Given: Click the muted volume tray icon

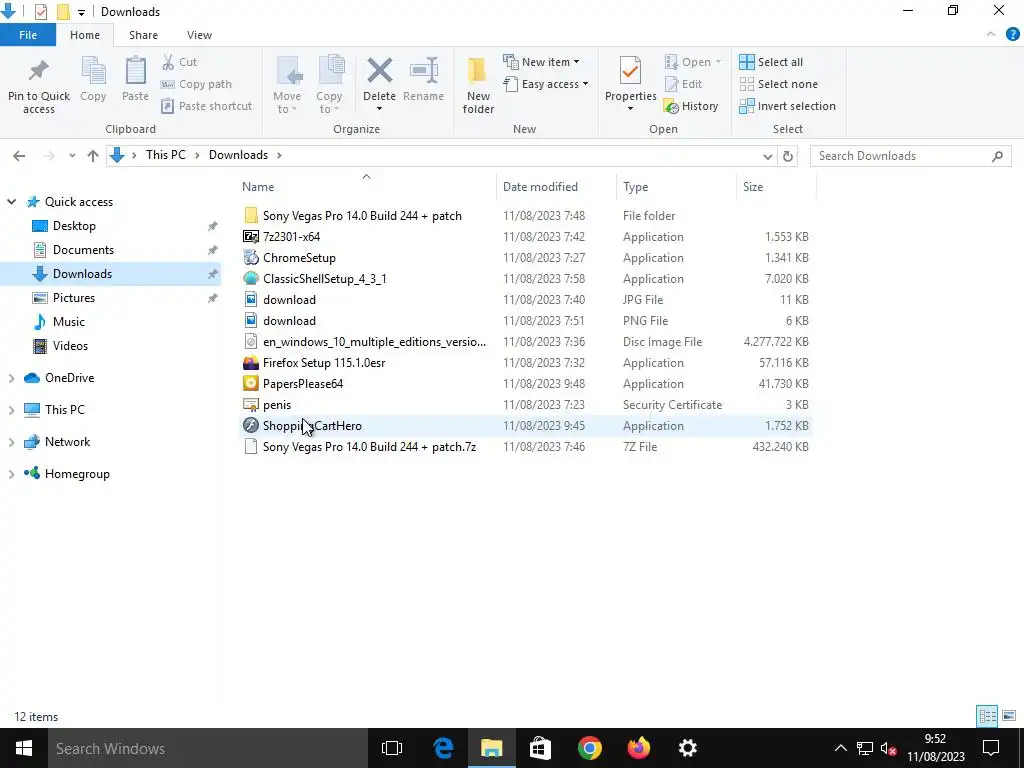Looking at the screenshot, I should coord(888,748).
